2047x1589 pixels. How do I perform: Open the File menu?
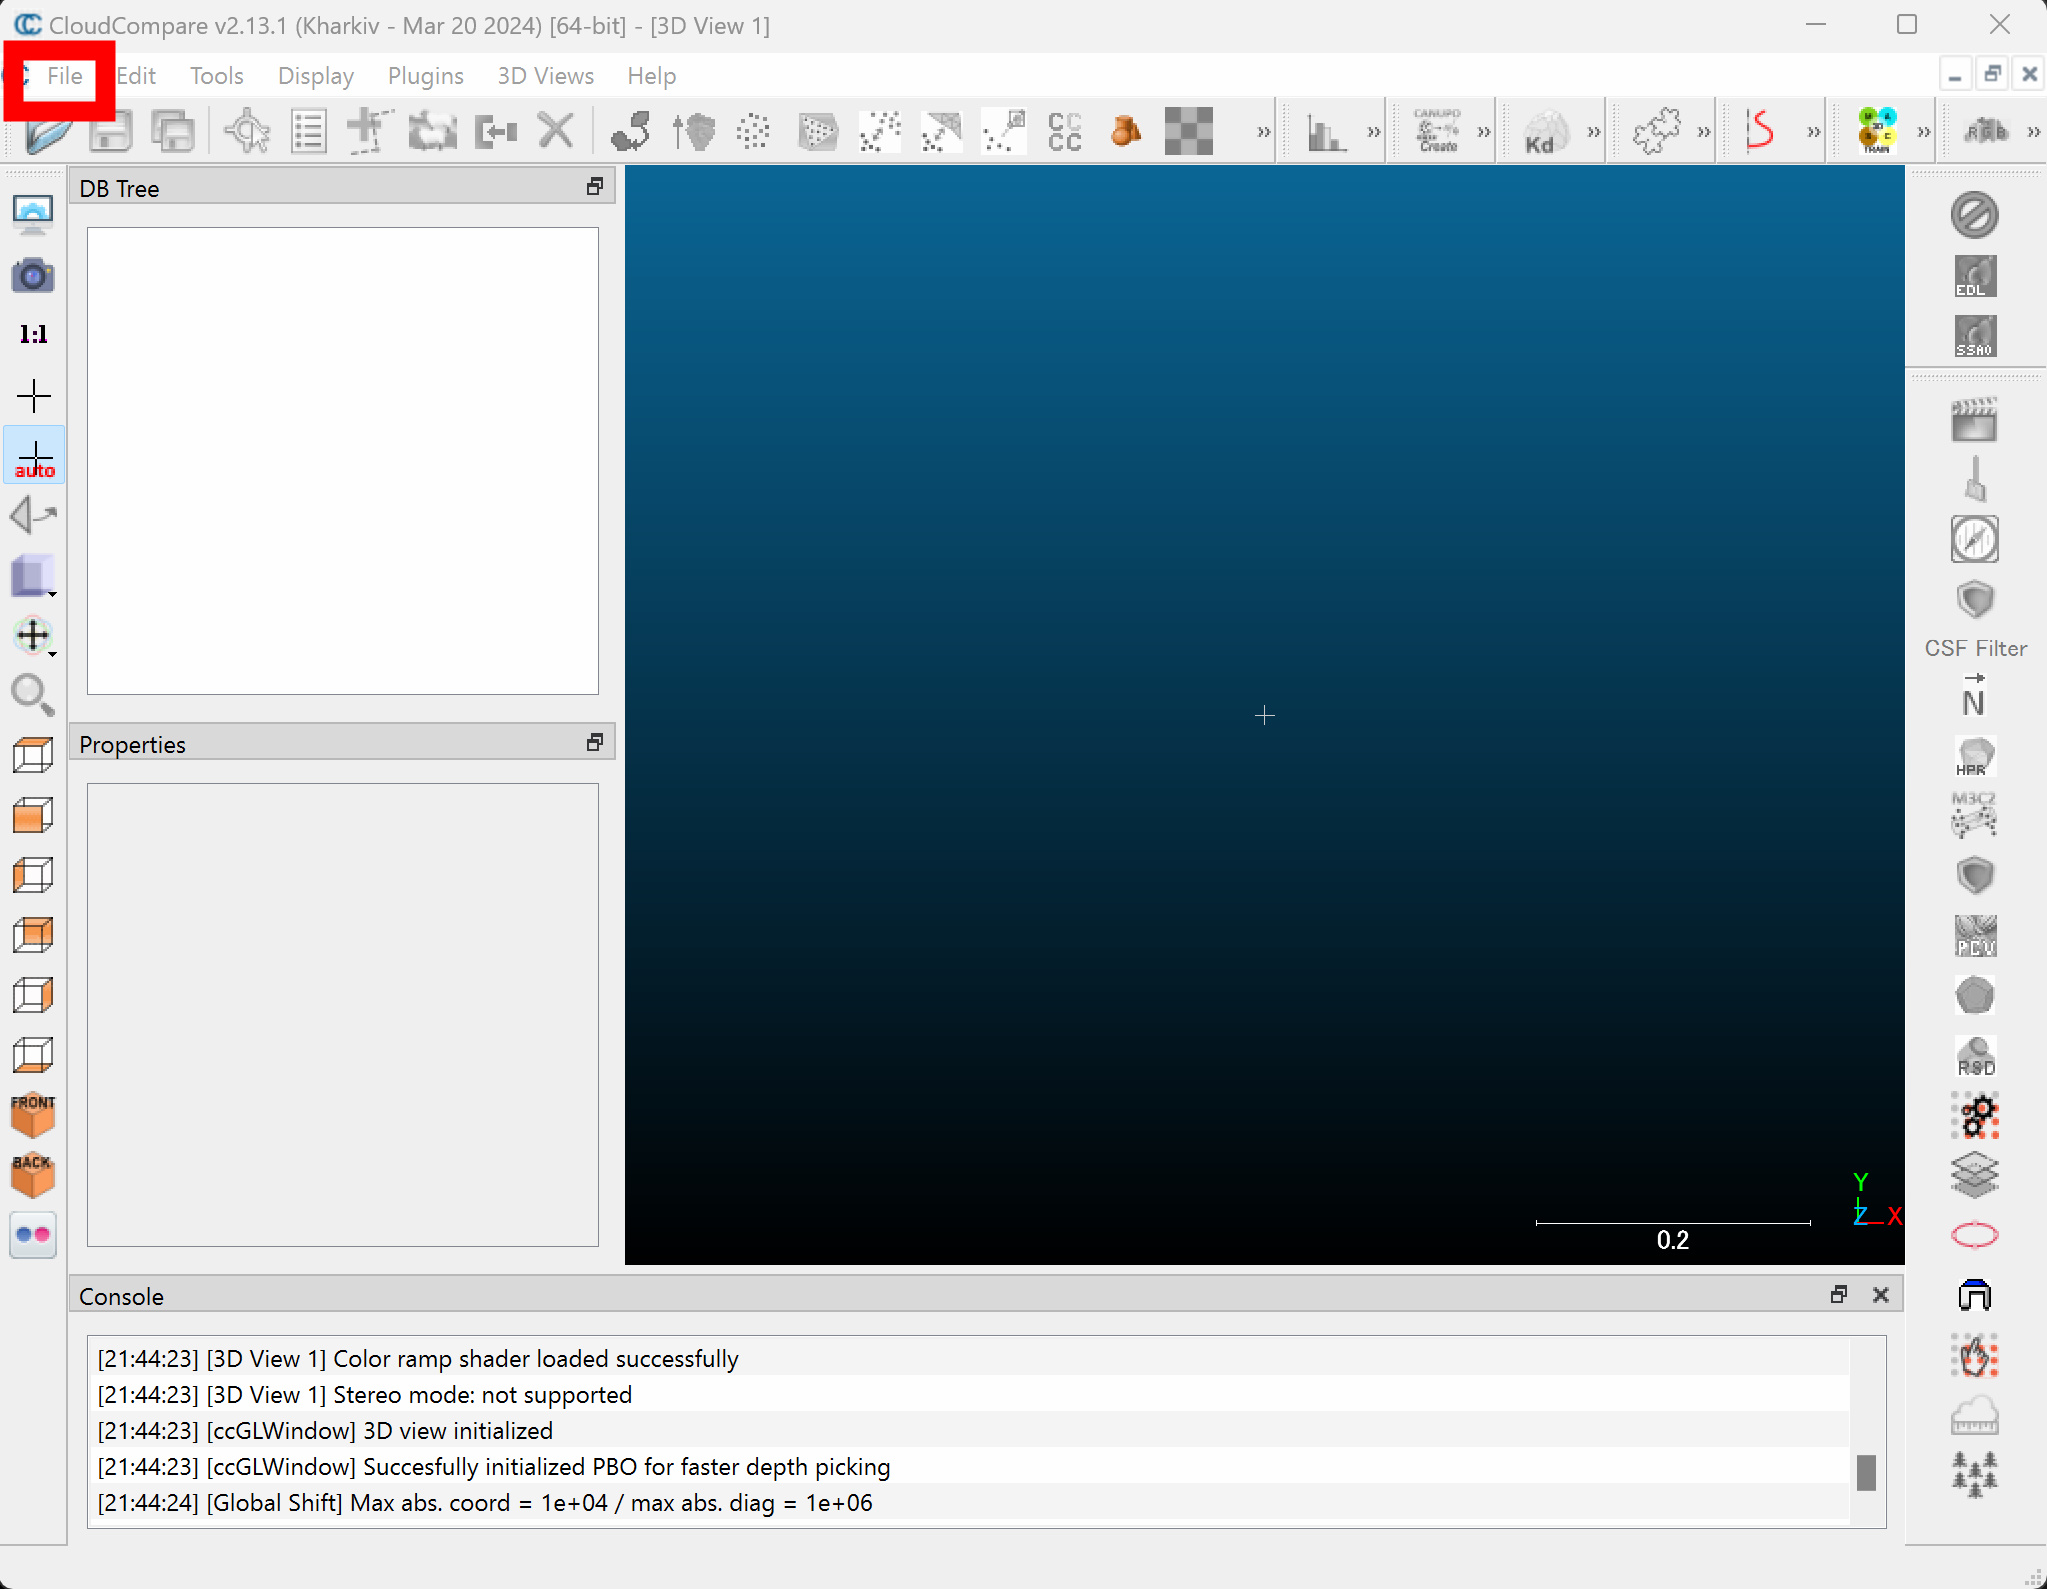[x=64, y=76]
